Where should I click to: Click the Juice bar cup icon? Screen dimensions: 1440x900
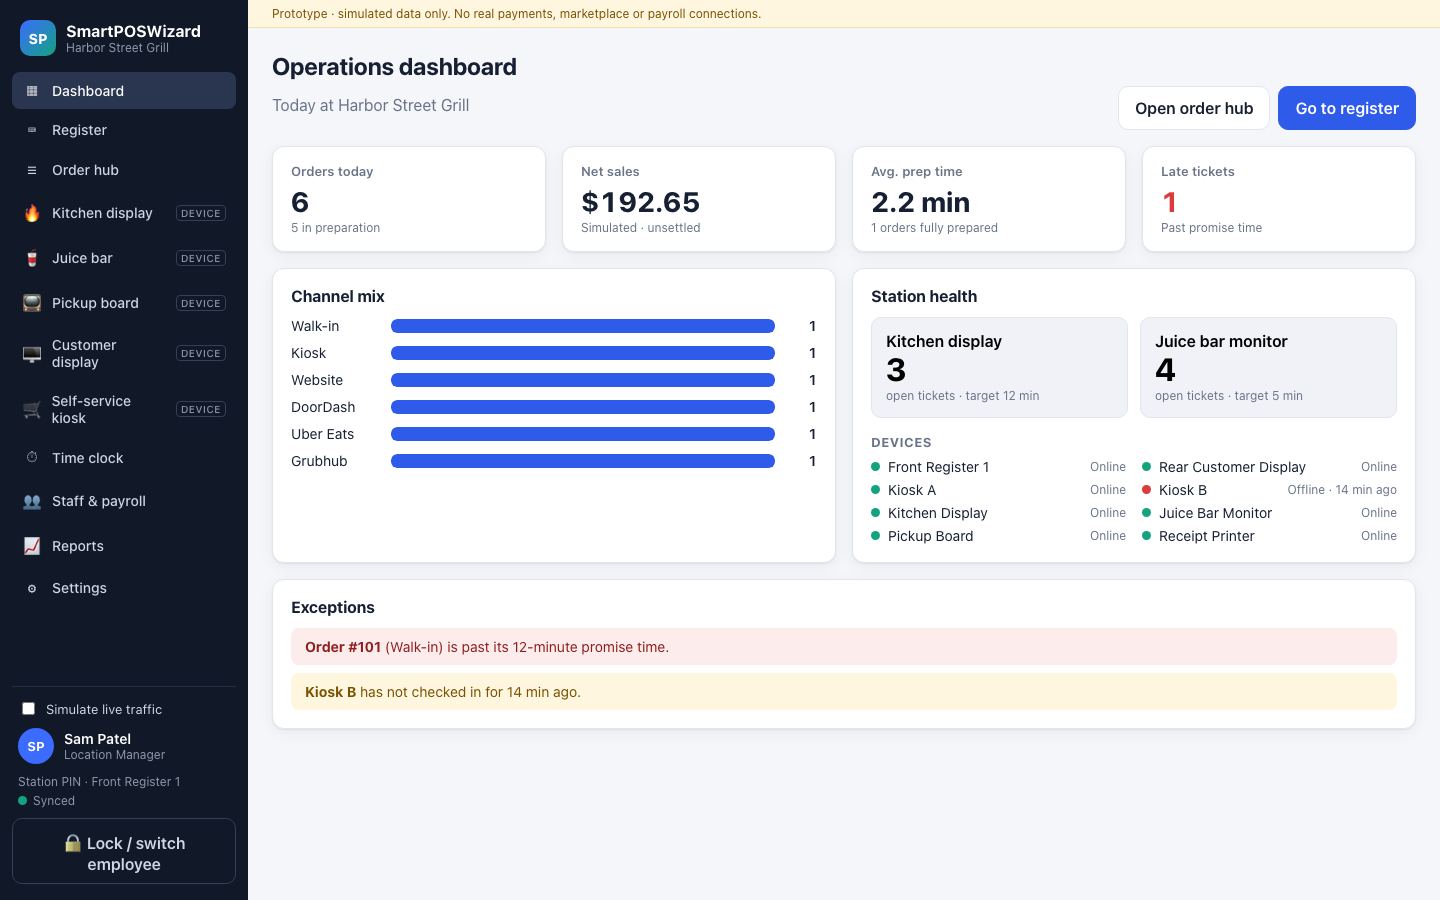pos(32,258)
